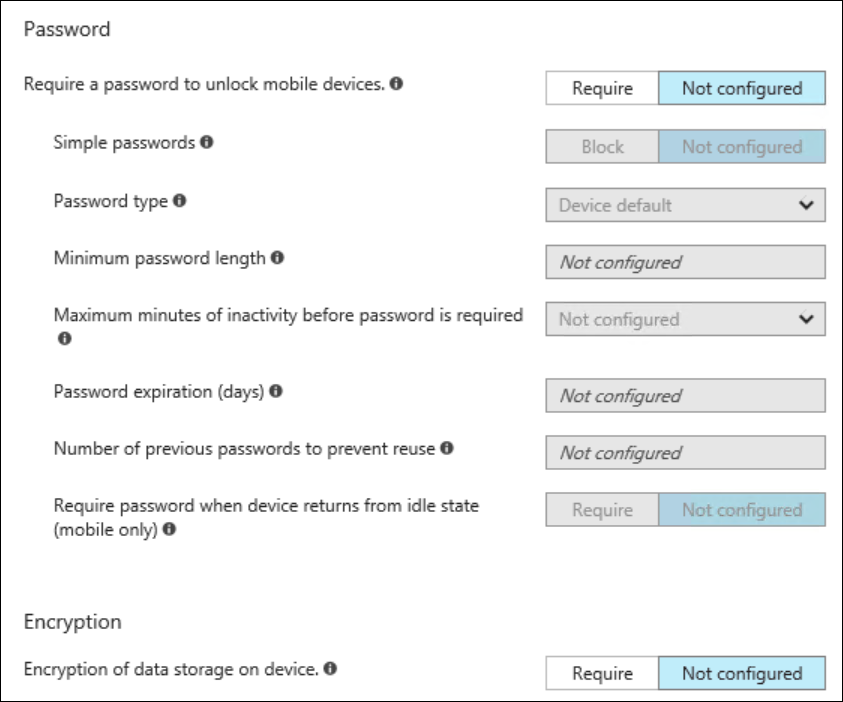Focus the Password expiration days field
Image resolution: width=843 pixels, height=702 pixels.
685,396
